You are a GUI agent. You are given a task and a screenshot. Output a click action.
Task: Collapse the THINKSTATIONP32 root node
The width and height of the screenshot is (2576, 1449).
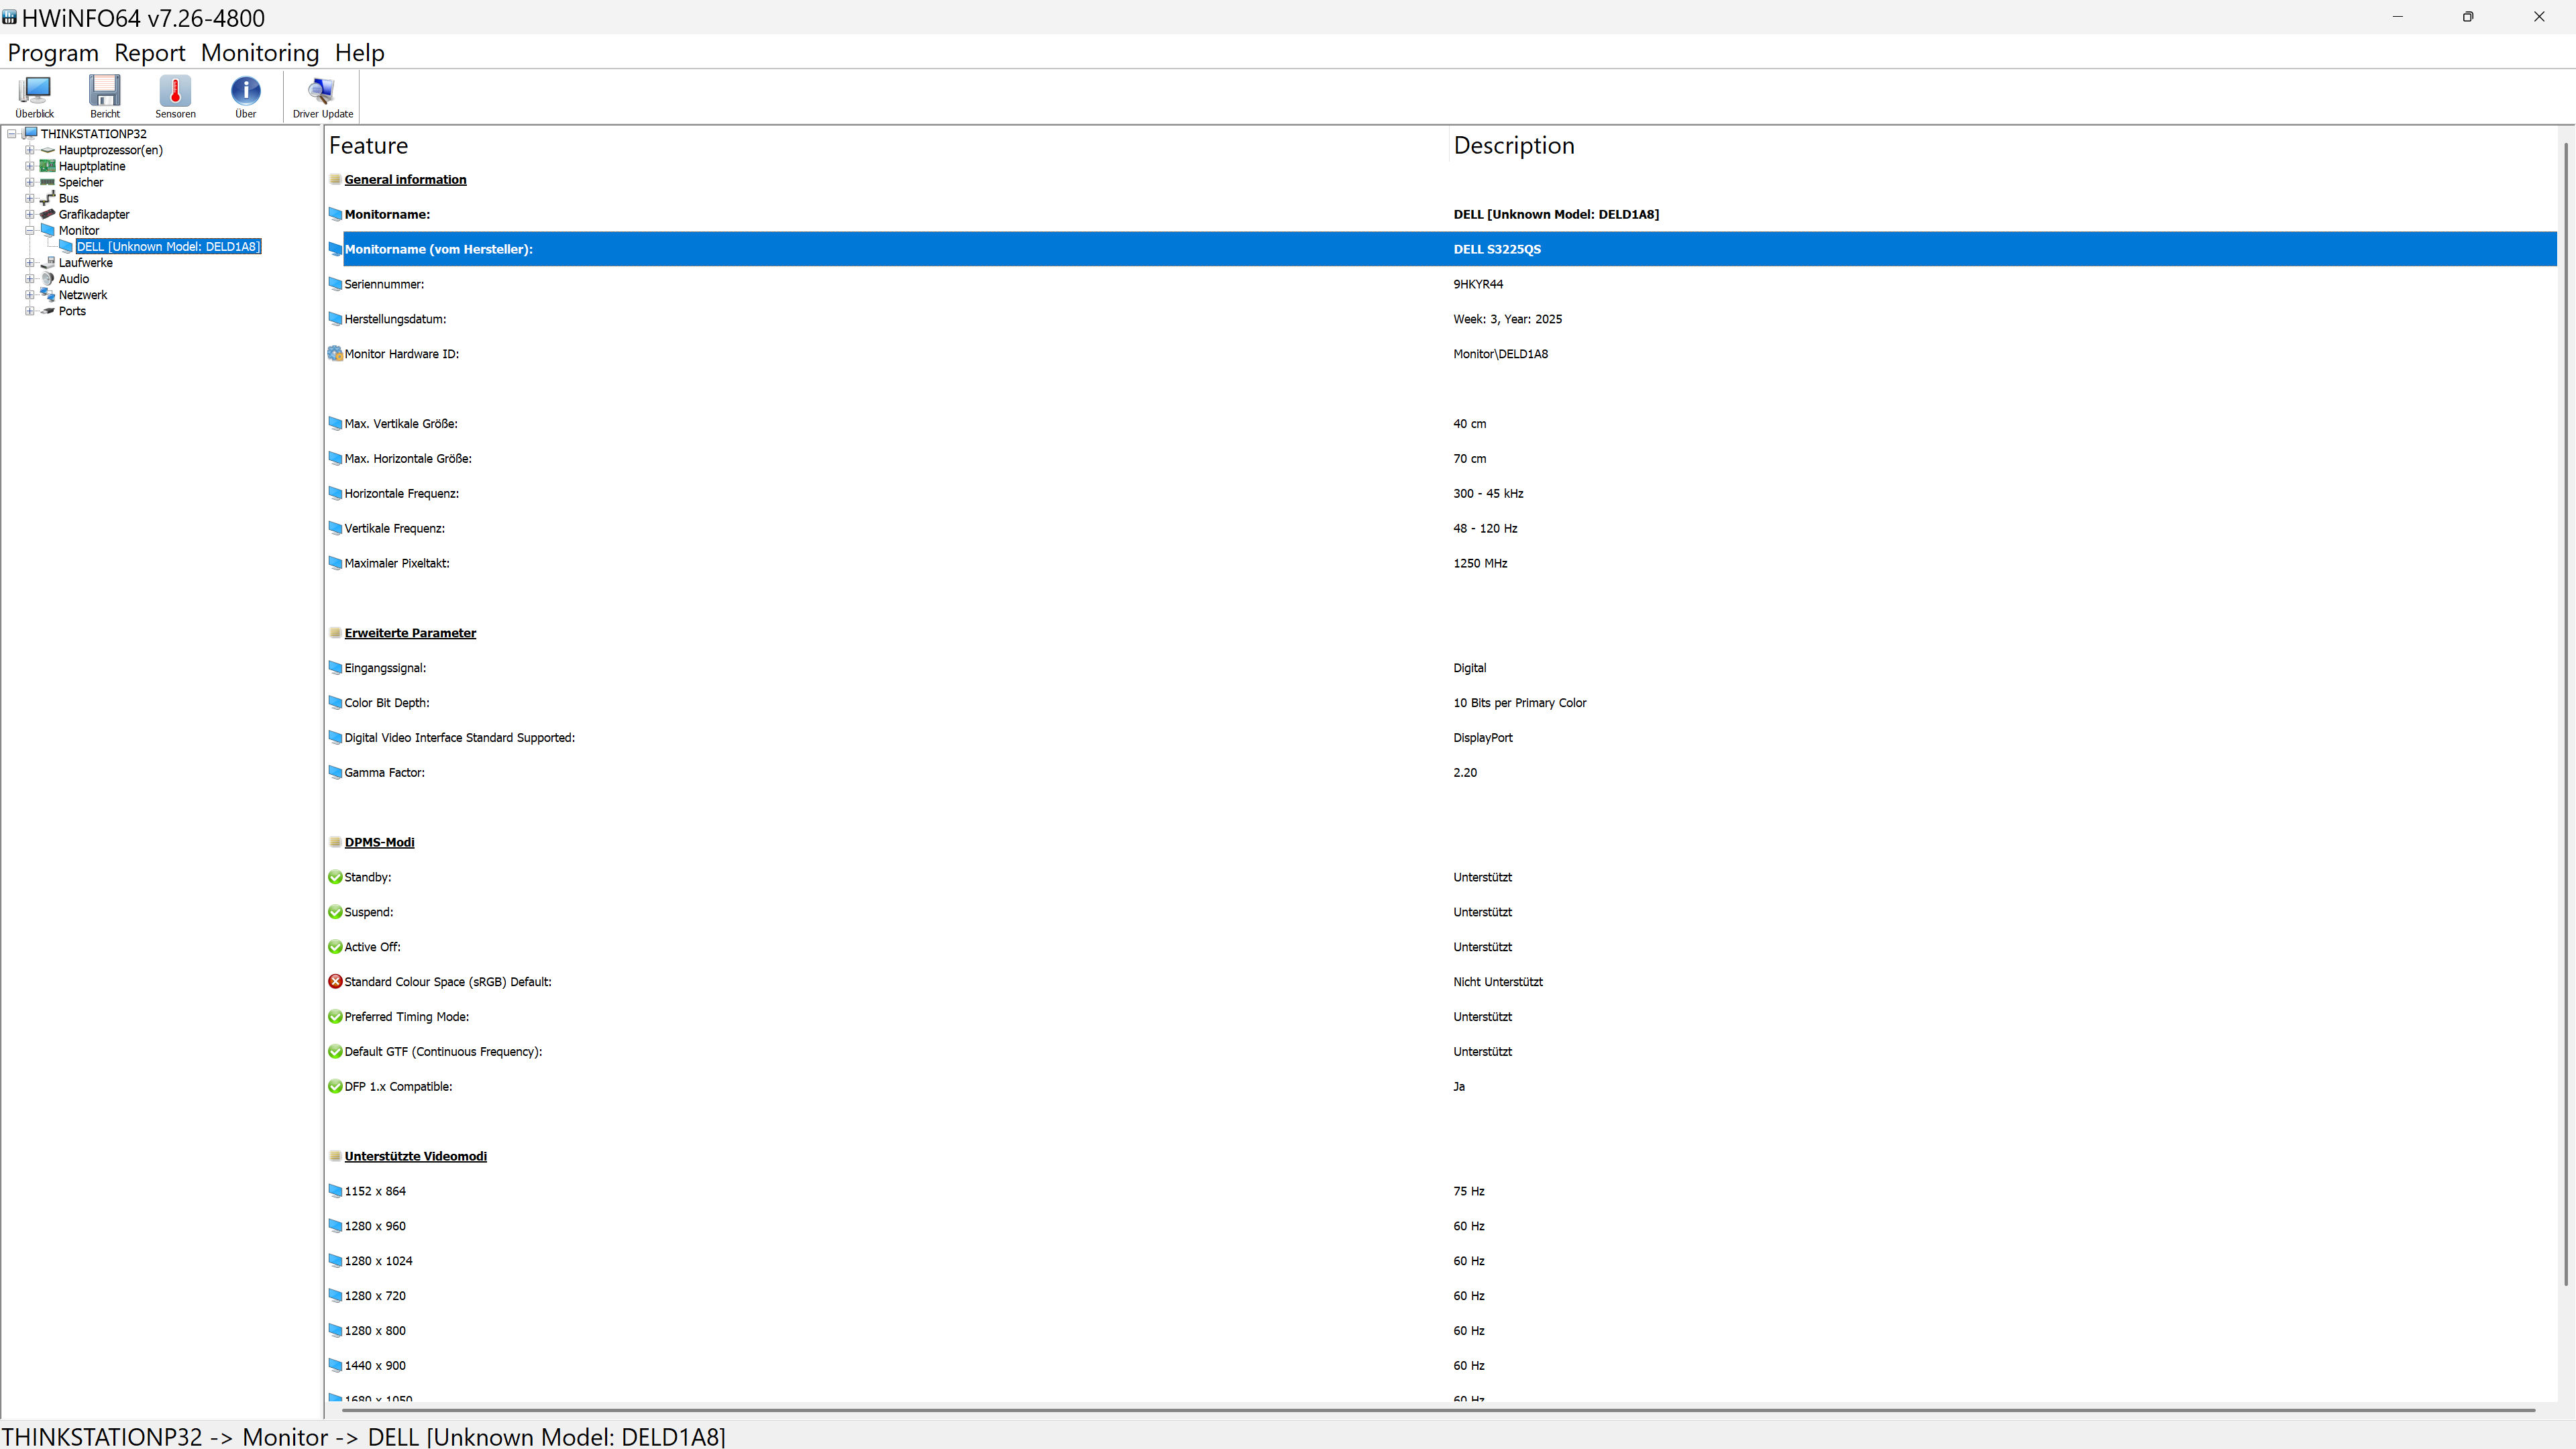[x=12, y=134]
